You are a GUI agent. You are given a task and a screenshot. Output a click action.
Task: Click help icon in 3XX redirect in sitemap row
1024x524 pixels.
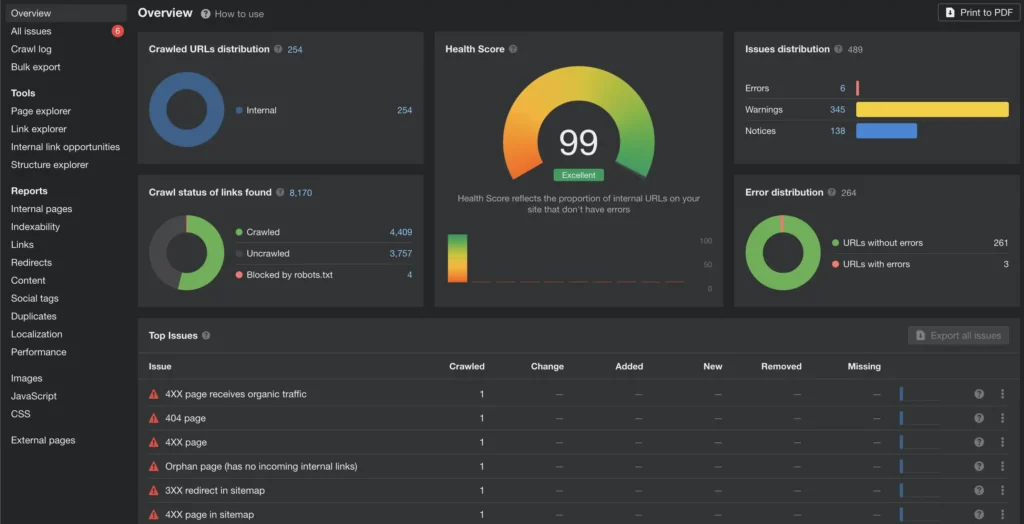(x=979, y=491)
